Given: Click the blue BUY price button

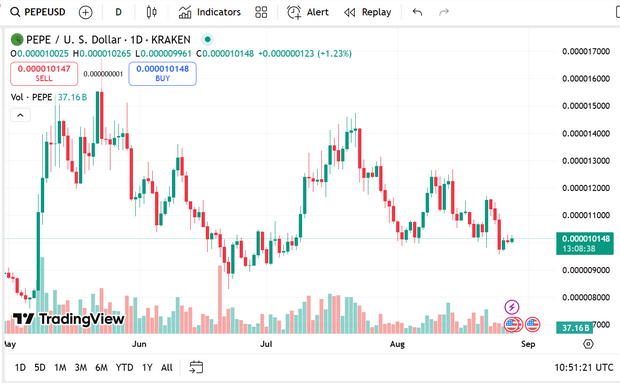Looking at the screenshot, I should 163,74.
